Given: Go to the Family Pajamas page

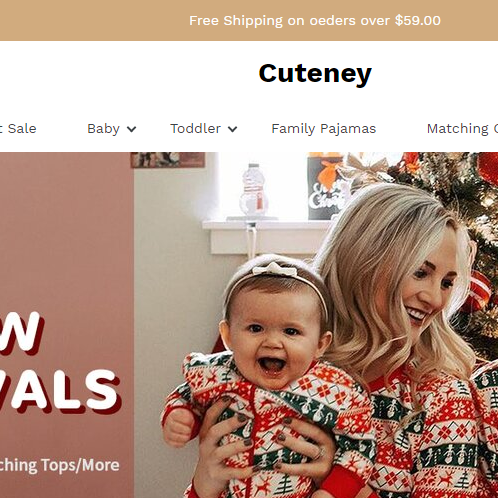Looking at the screenshot, I should (x=324, y=129).
